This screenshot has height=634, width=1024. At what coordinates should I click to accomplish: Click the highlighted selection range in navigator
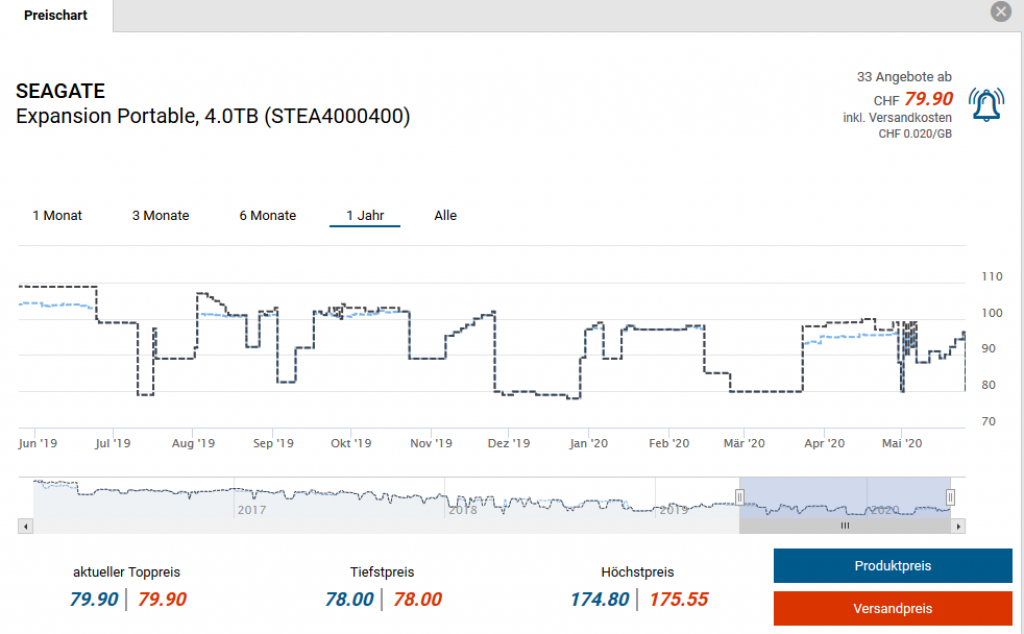coord(844,497)
